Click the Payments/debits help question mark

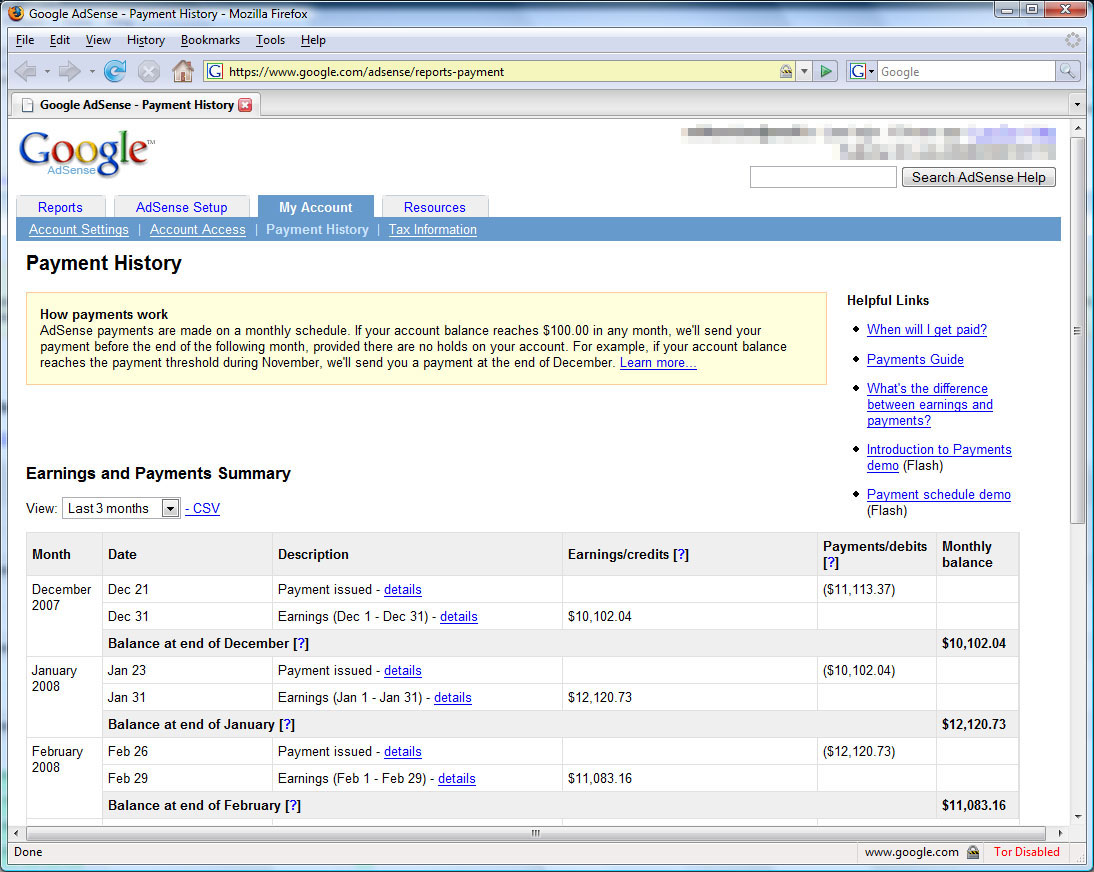point(830,563)
